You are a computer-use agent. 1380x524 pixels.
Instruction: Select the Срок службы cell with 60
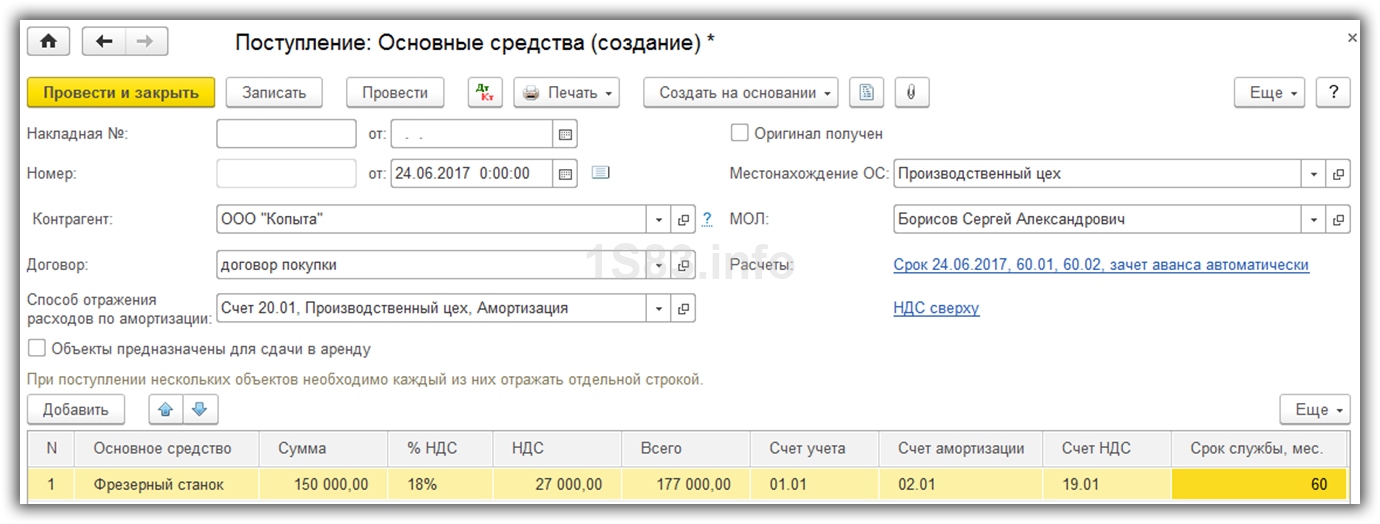(x=1259, y=485)
